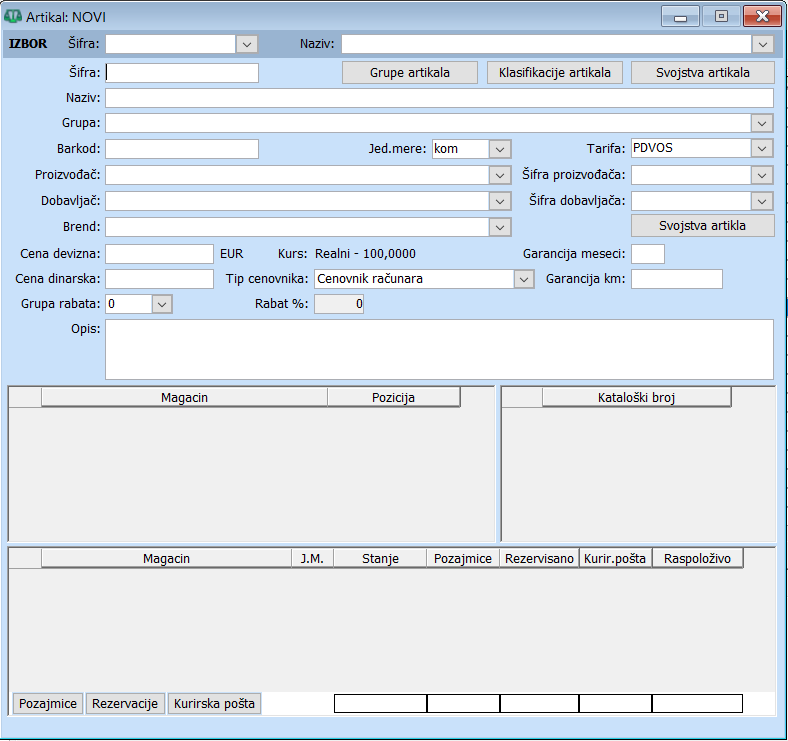Click the Stanje column header
Viewport: 788px width, 741px height.
click(x=379, y=559)
